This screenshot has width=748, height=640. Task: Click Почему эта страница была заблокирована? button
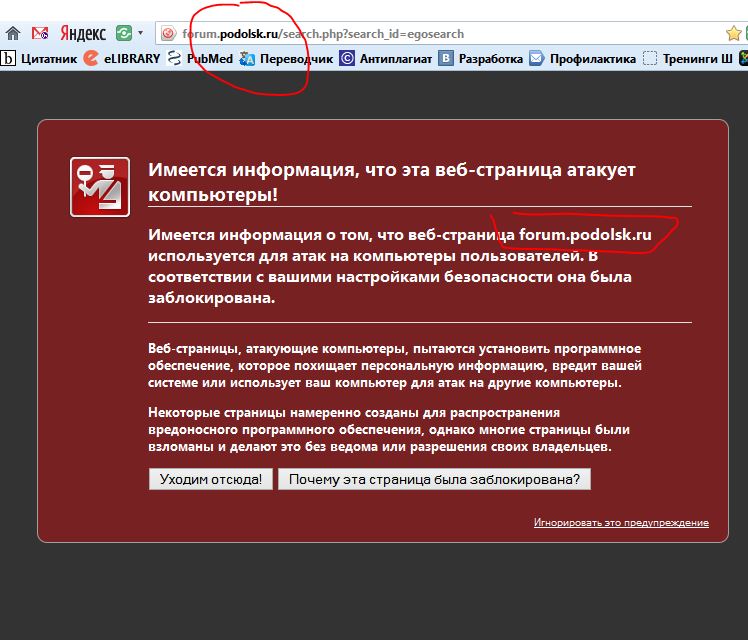[x=435, y=479]
